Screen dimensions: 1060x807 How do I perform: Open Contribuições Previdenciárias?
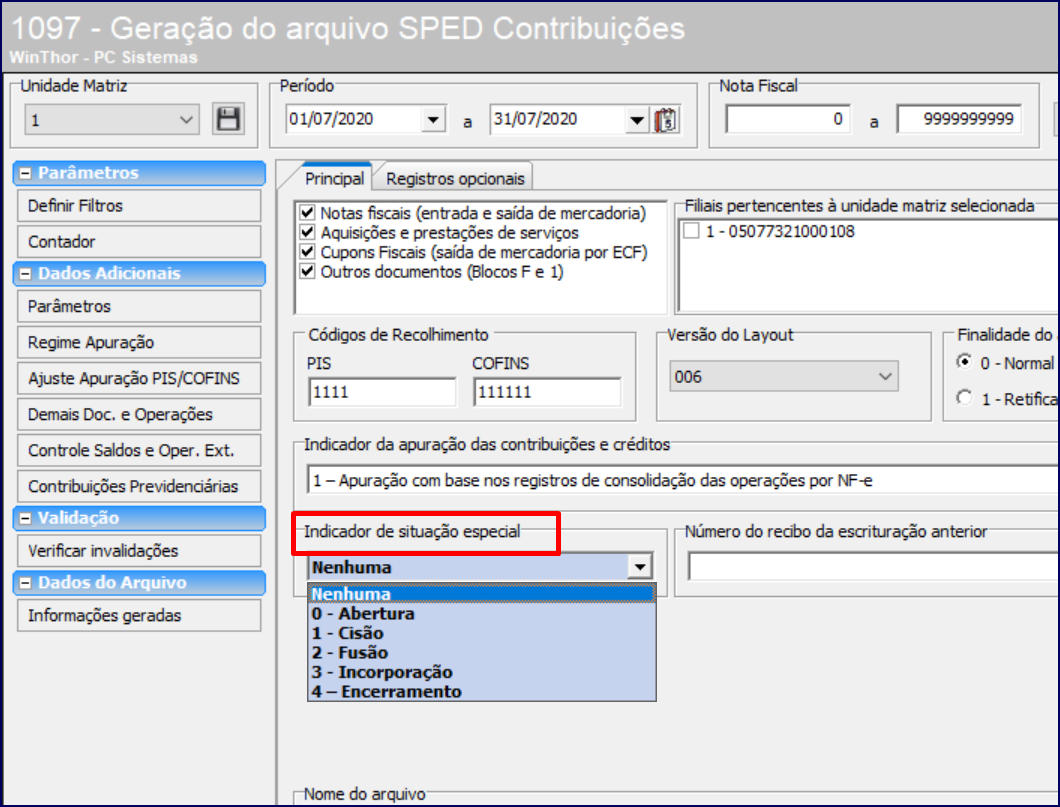[139, 486]
